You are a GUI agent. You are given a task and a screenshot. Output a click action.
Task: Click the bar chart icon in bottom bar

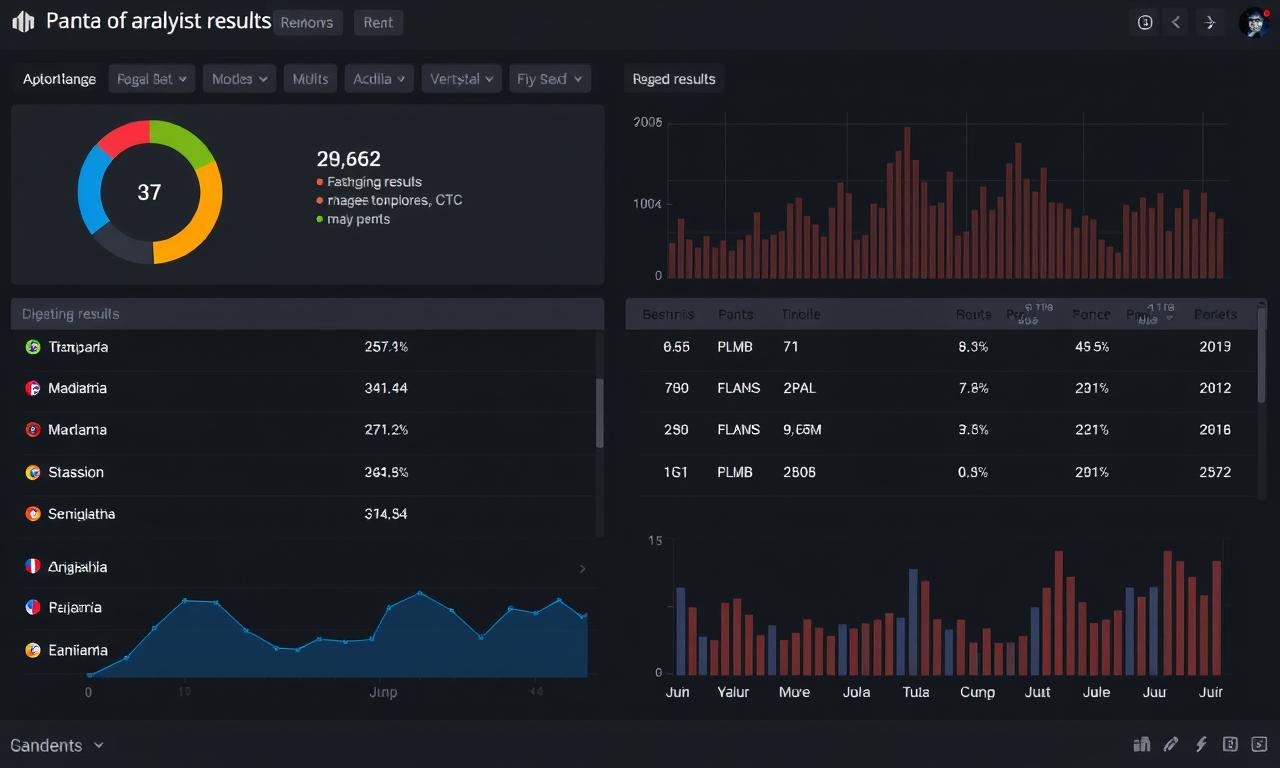(1141, 744)
